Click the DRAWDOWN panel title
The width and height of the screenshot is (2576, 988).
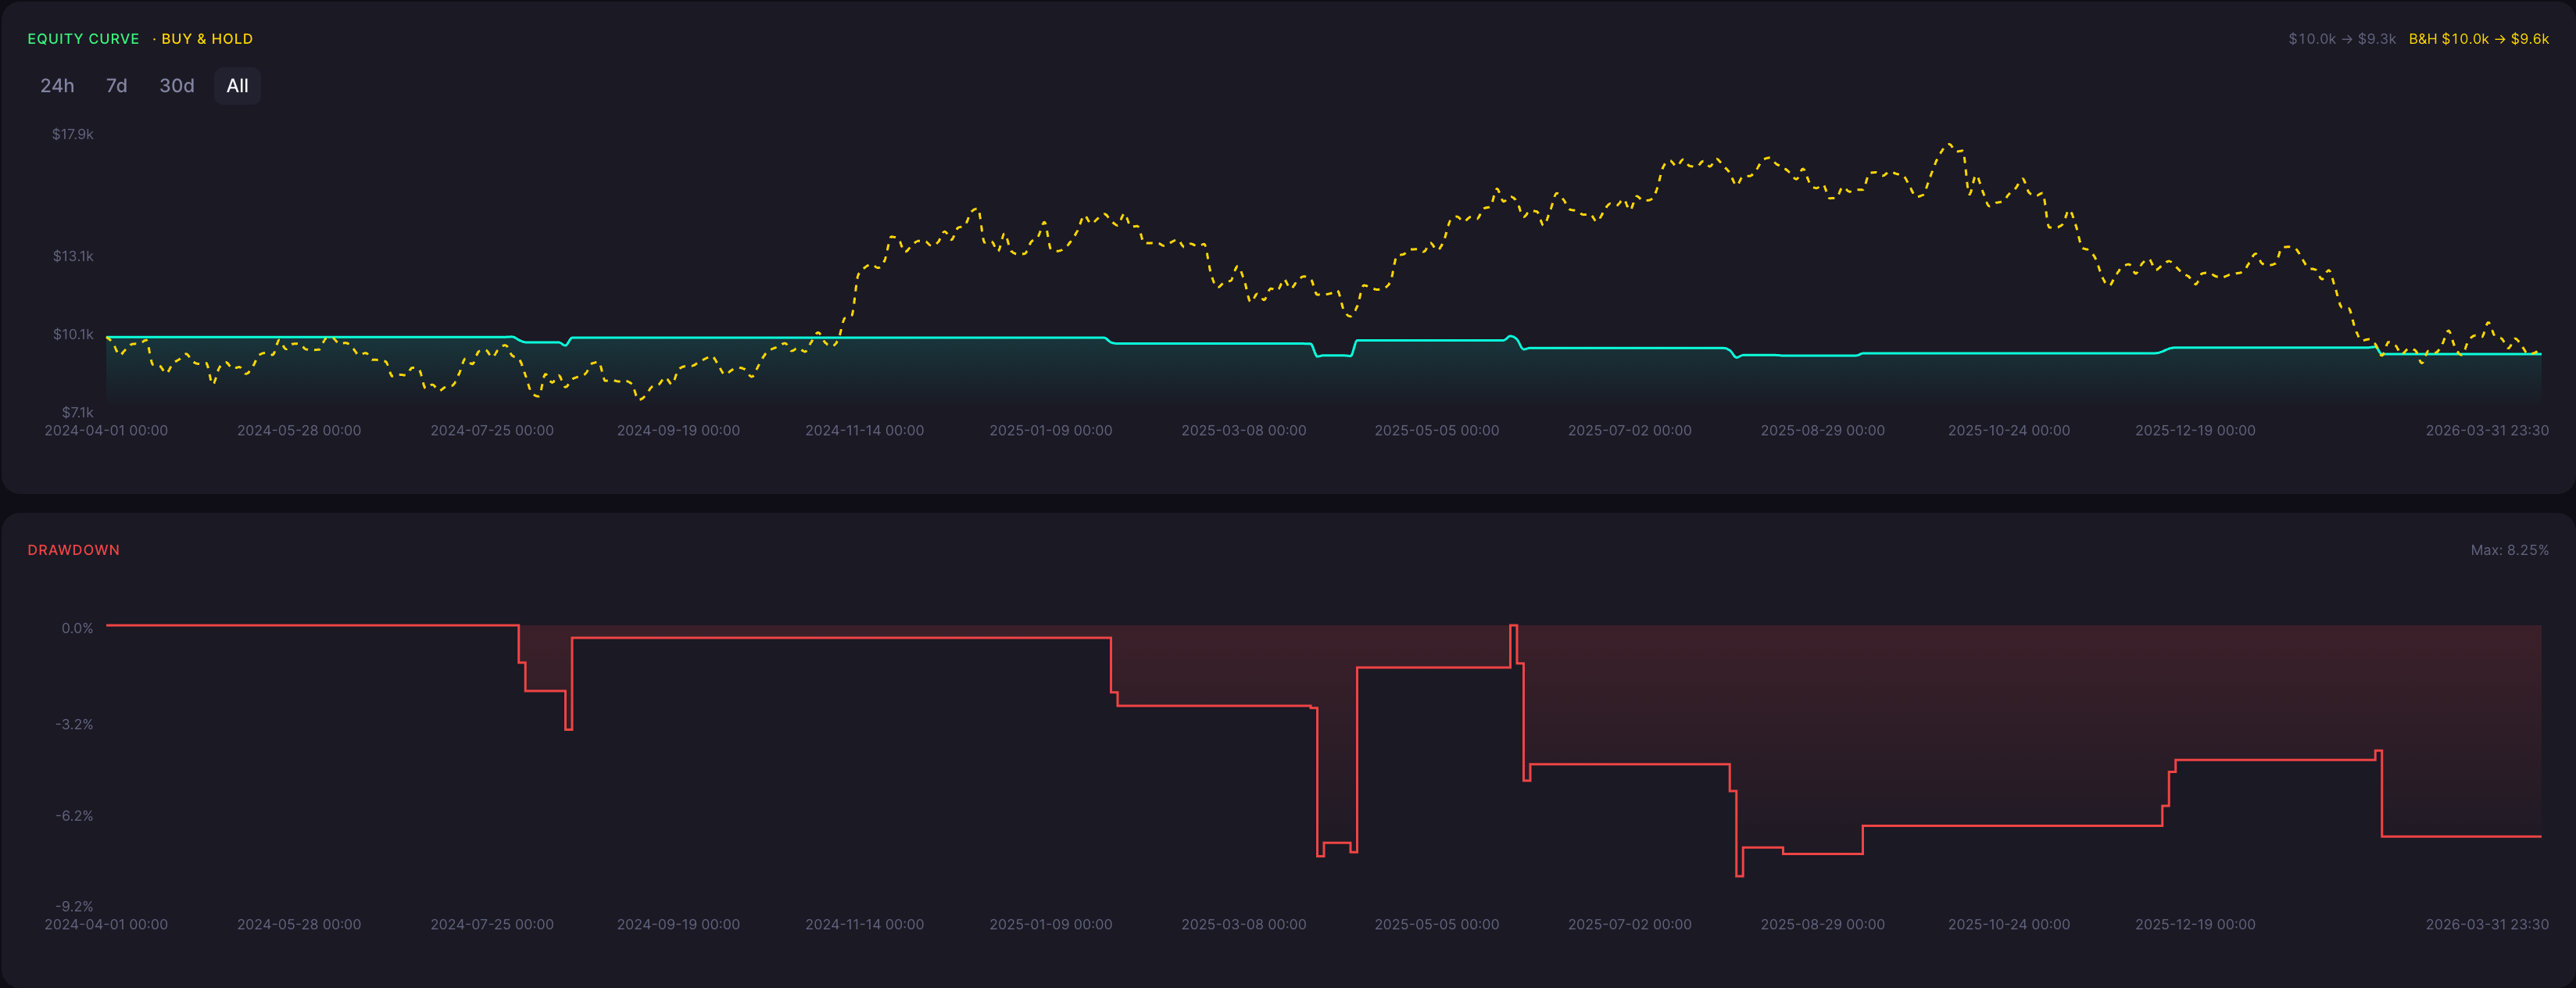[x=73, y=550]
